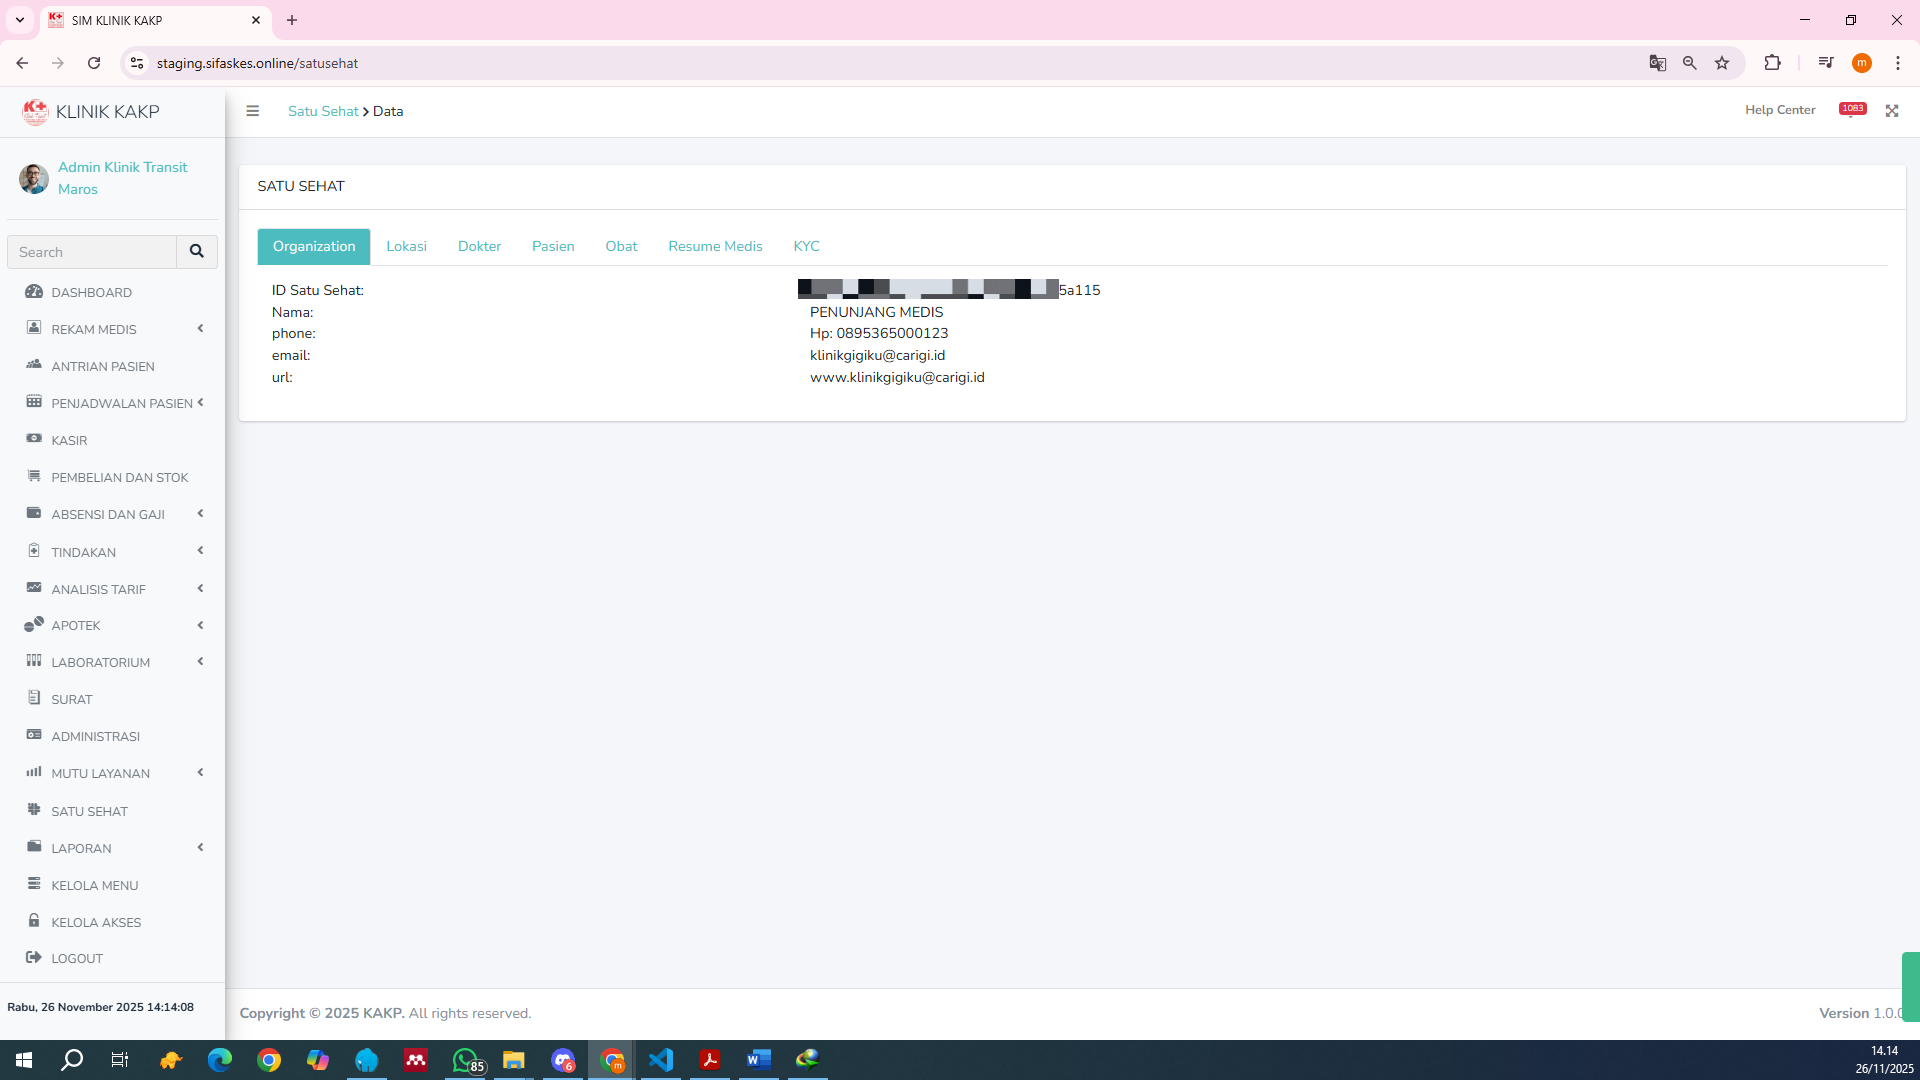Image resolution: width=1920 pixels, height=1080 pixels.
Task: Open Satu Sehat in the sidebar
Action: pos(89,811)
